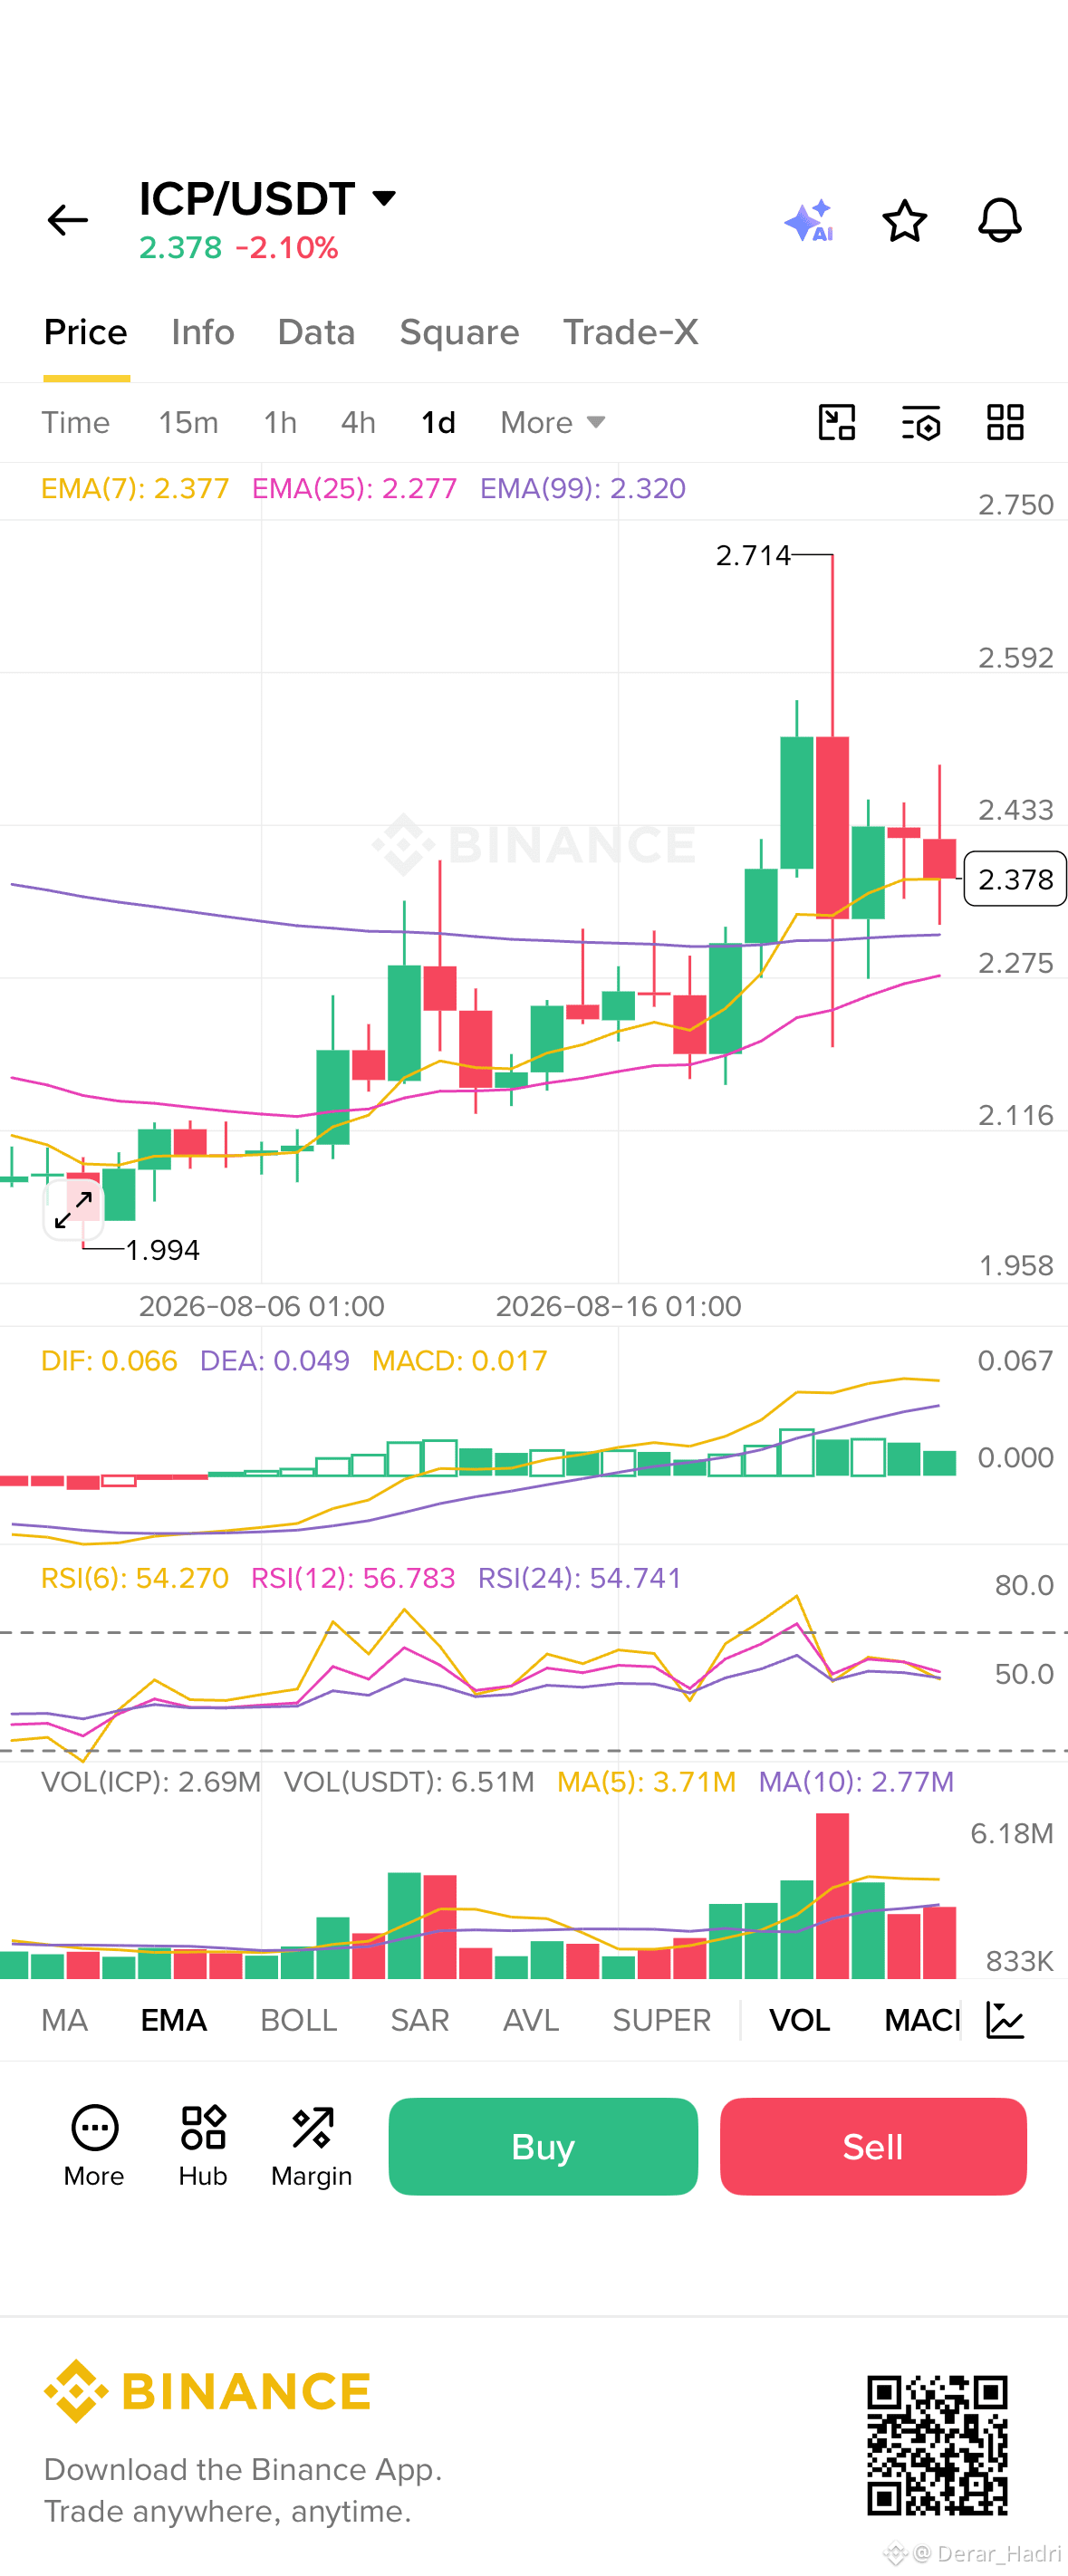Open the chart drawing tools icon
The height and width of the screenshot is (2576, 1068).
(836, 423)
